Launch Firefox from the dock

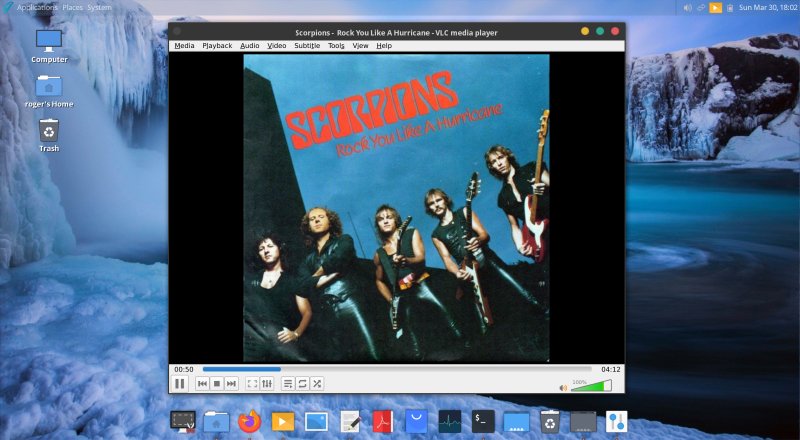coord(249,422)
